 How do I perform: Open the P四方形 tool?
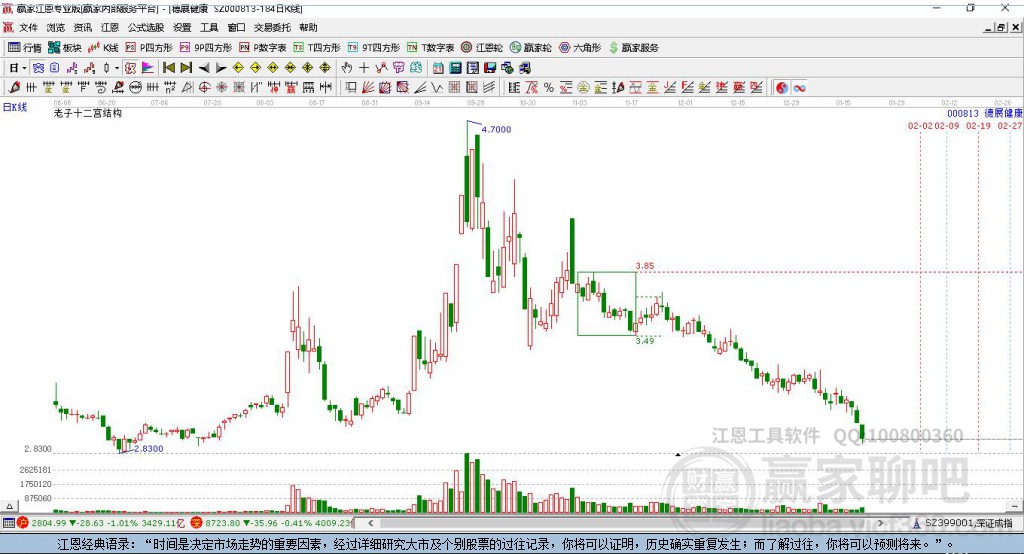149,48
